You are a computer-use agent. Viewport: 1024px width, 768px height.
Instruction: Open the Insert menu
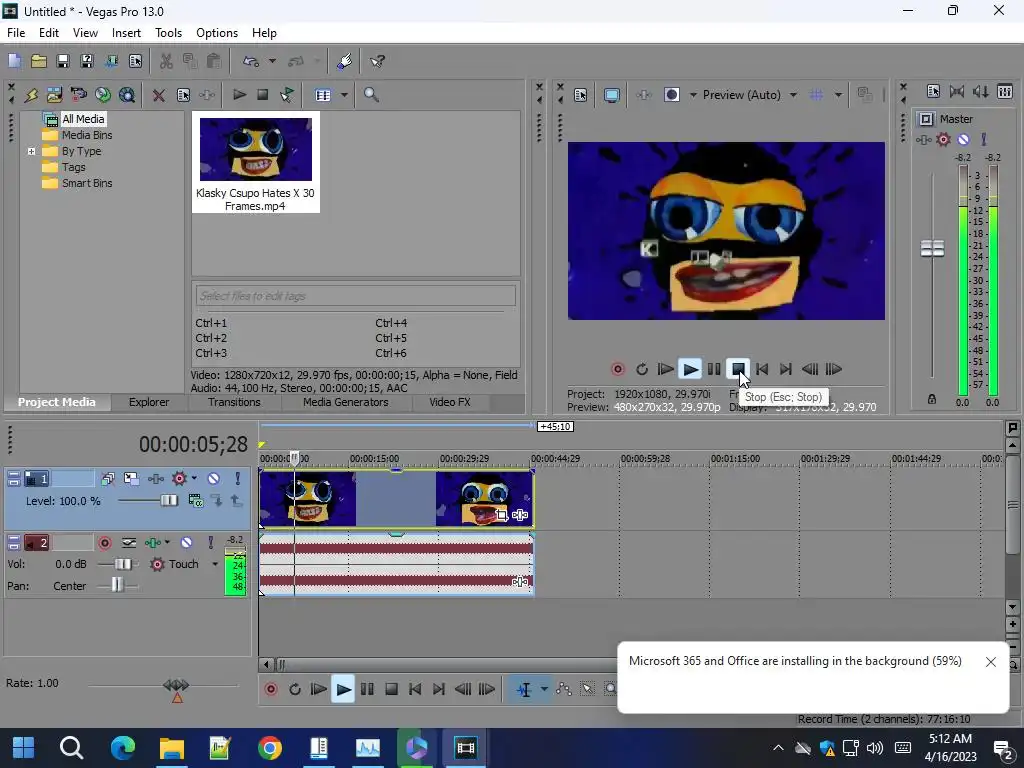click(x=126, y=33)
